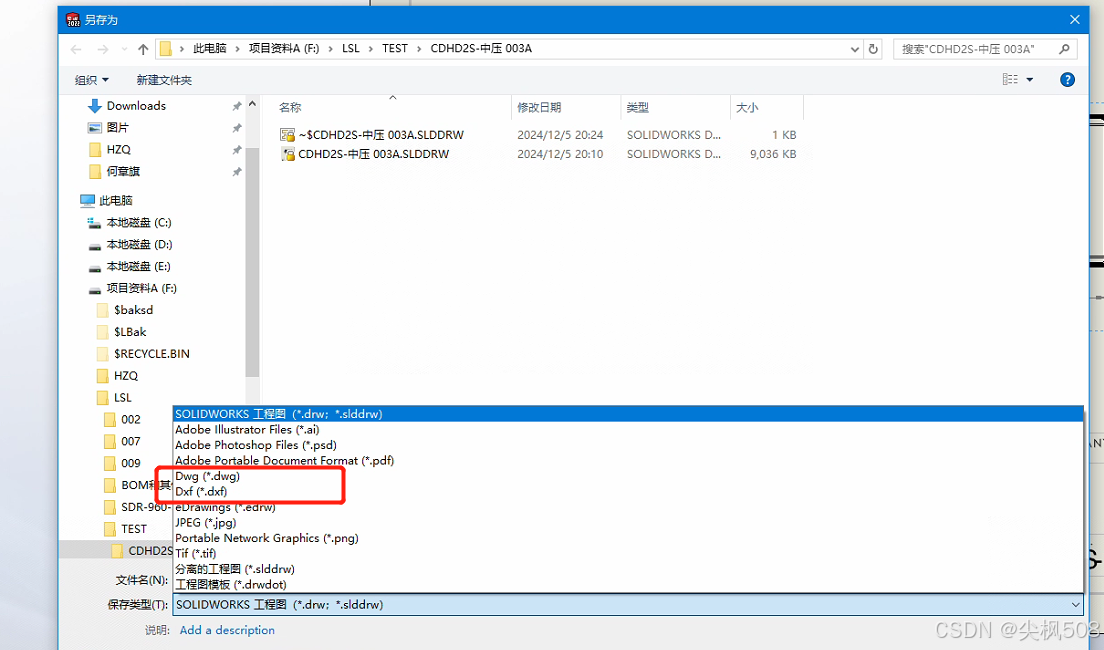Open the view options dropdown arrow
Viewport: 1104px width, 650px height.
tap(1029, 80)
